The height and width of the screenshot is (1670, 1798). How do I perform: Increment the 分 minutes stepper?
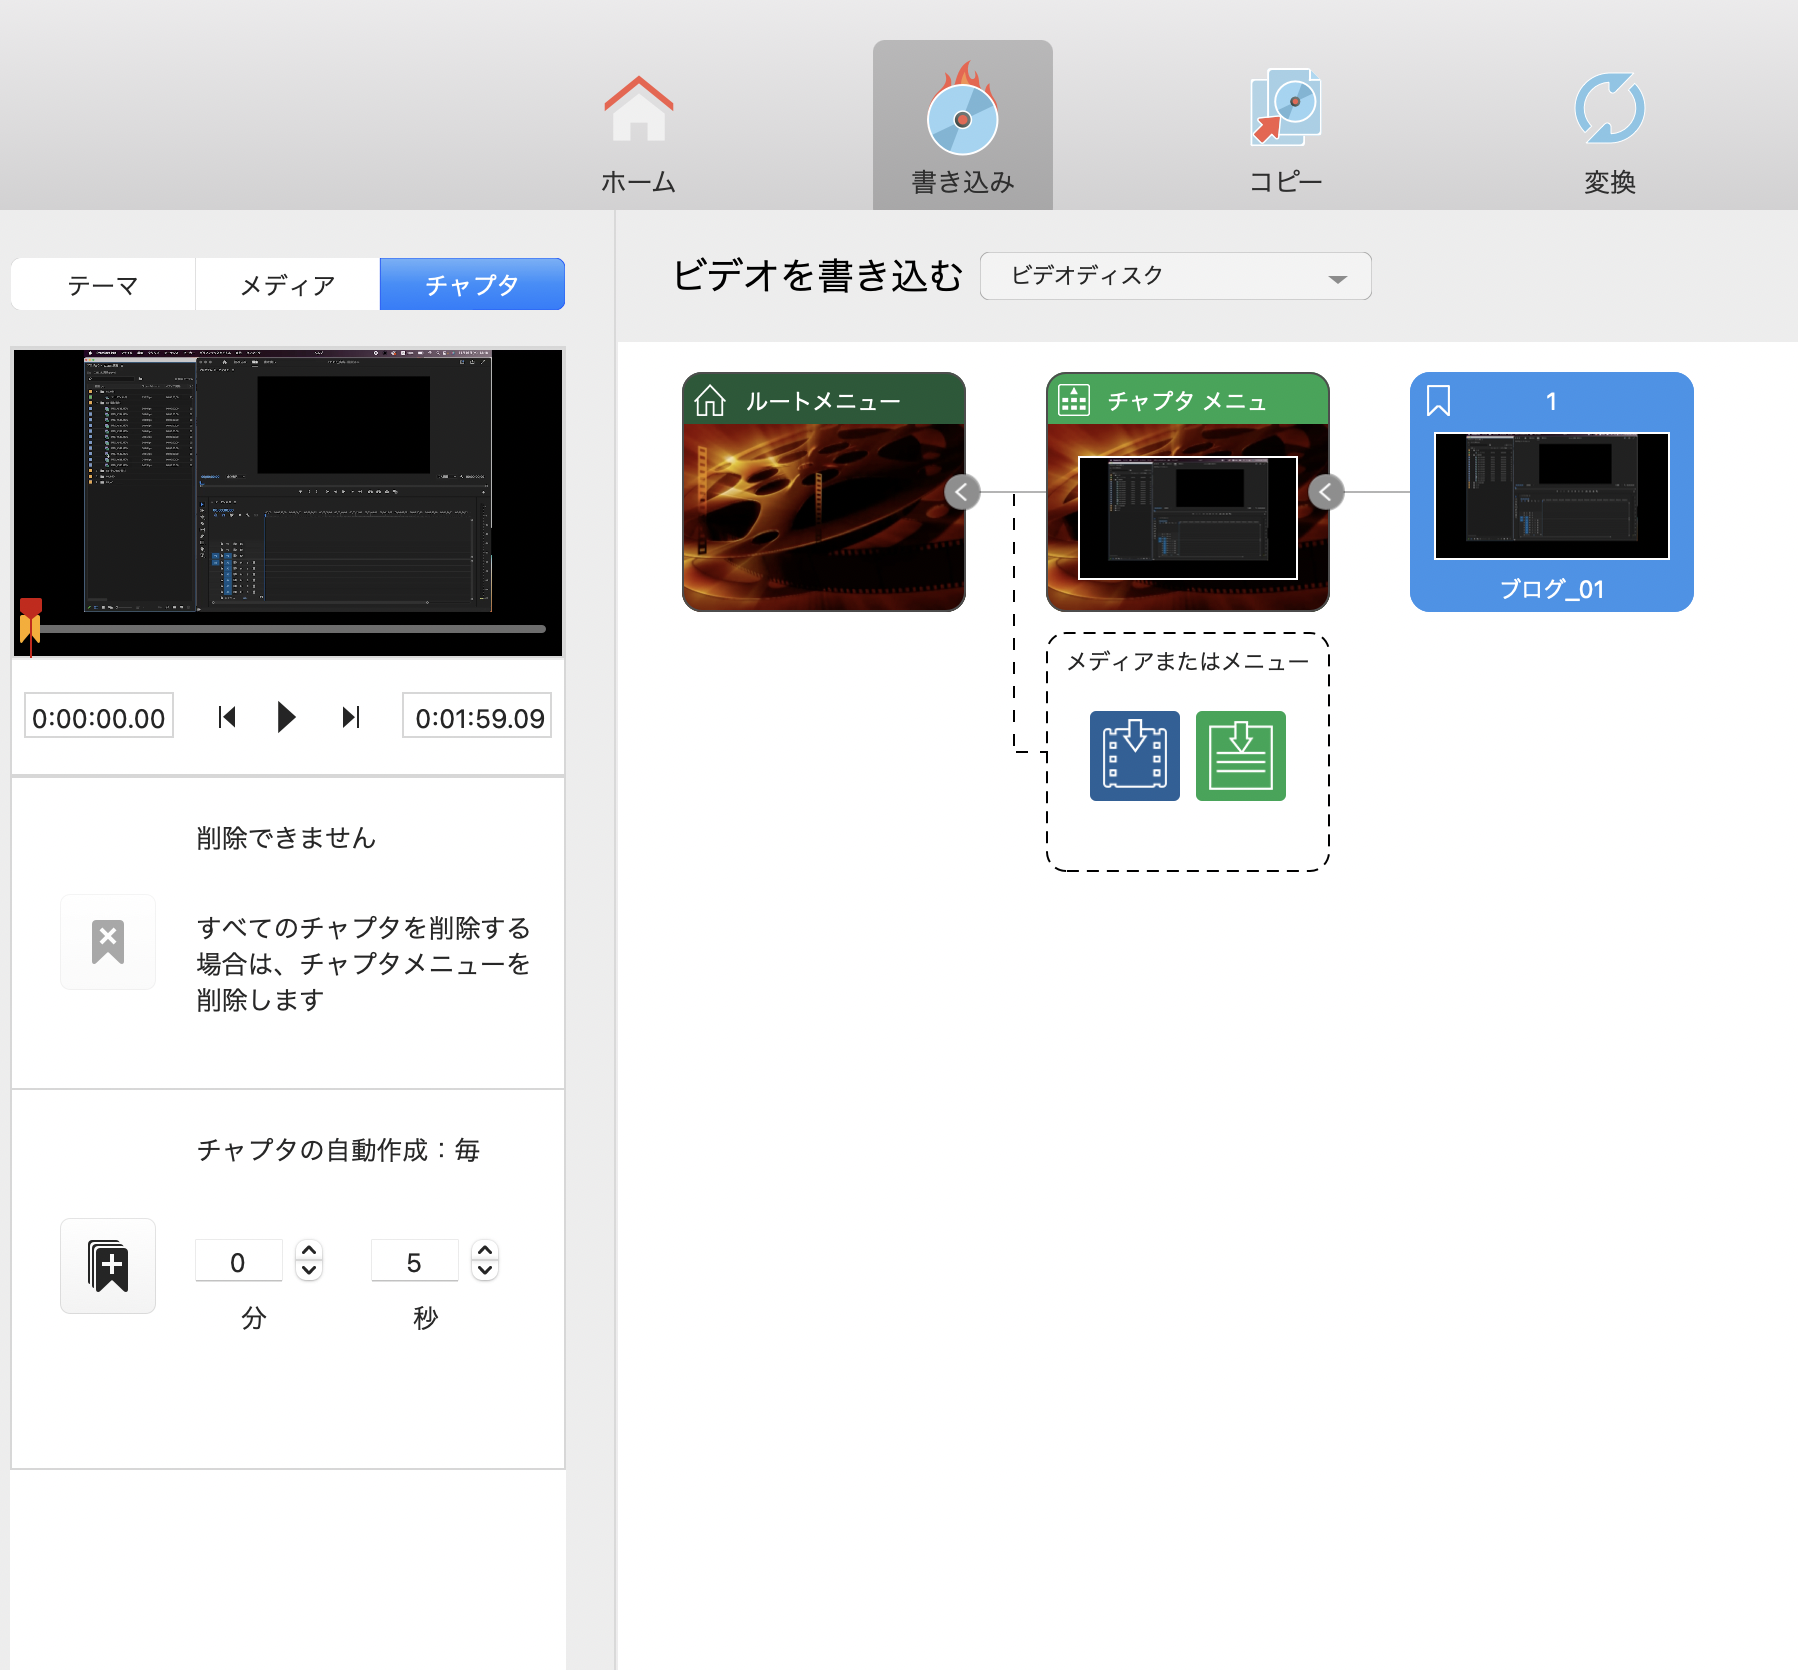tap(309, 1253)
